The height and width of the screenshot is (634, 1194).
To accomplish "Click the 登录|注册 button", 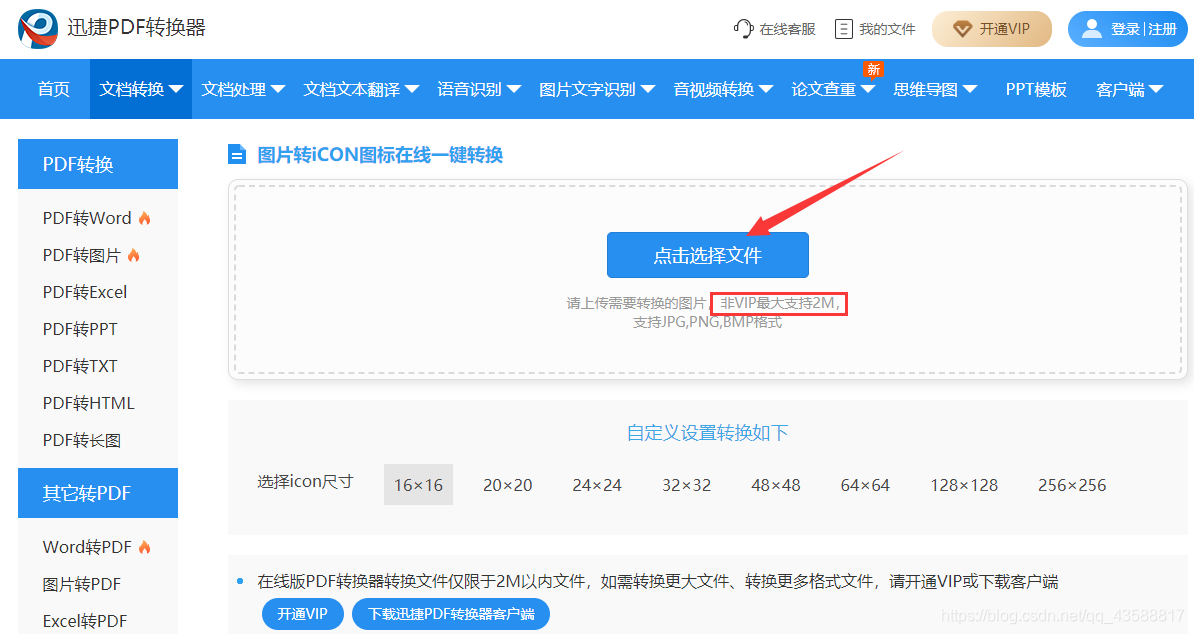I will click(1128, 29).
